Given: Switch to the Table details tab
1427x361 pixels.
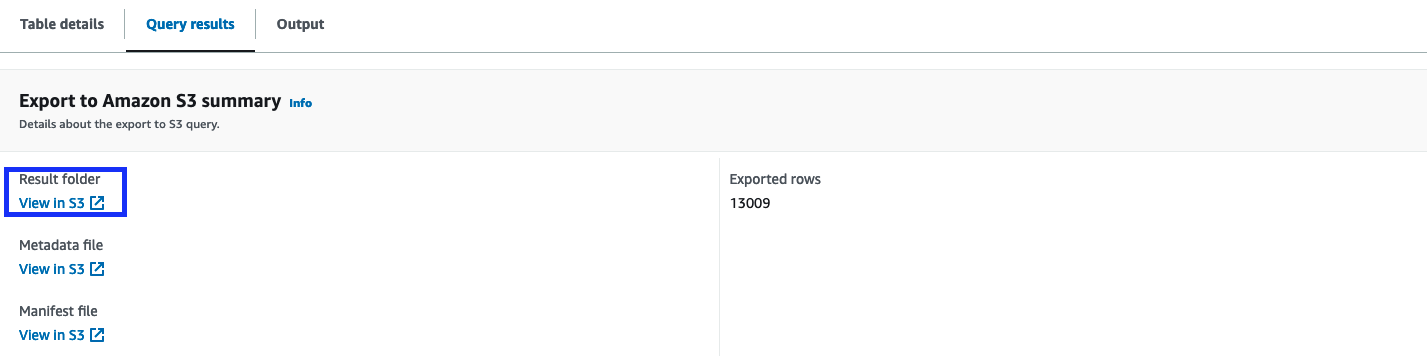Looking at the screenshot, I should 62,24.
